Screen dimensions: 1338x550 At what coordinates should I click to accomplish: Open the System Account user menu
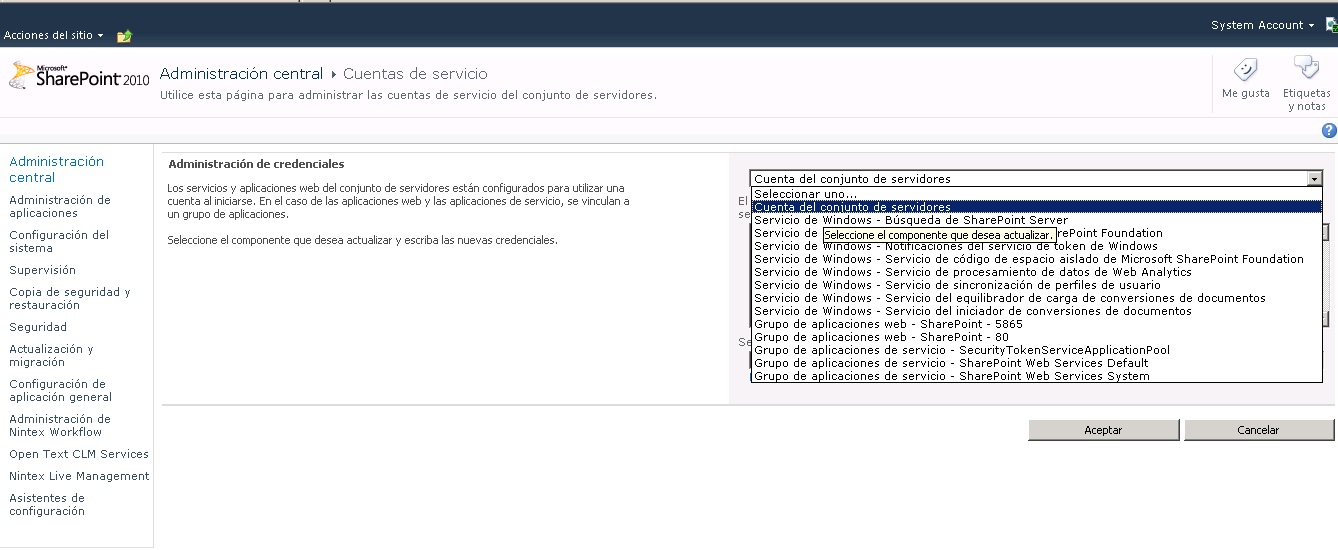1263,25
